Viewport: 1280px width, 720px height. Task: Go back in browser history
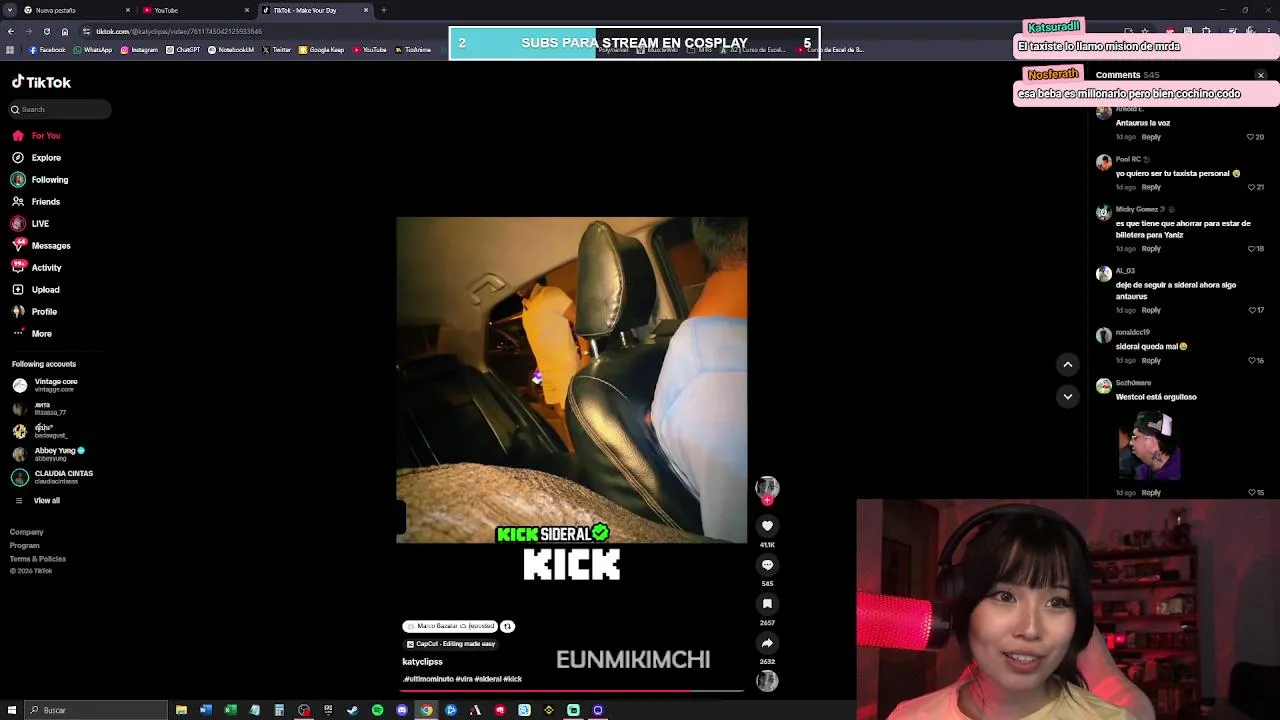click(x=10, y=31)
